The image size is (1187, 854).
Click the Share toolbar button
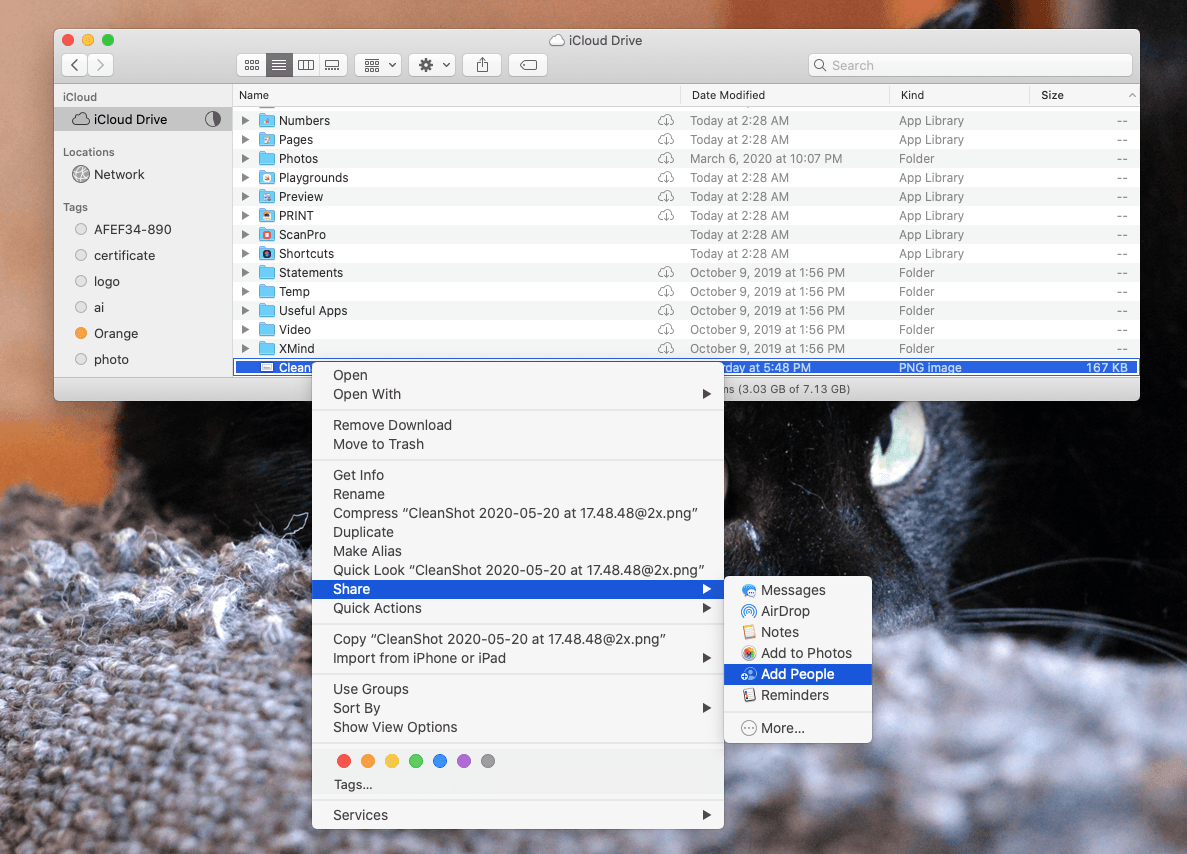click(x=483, y=65)
